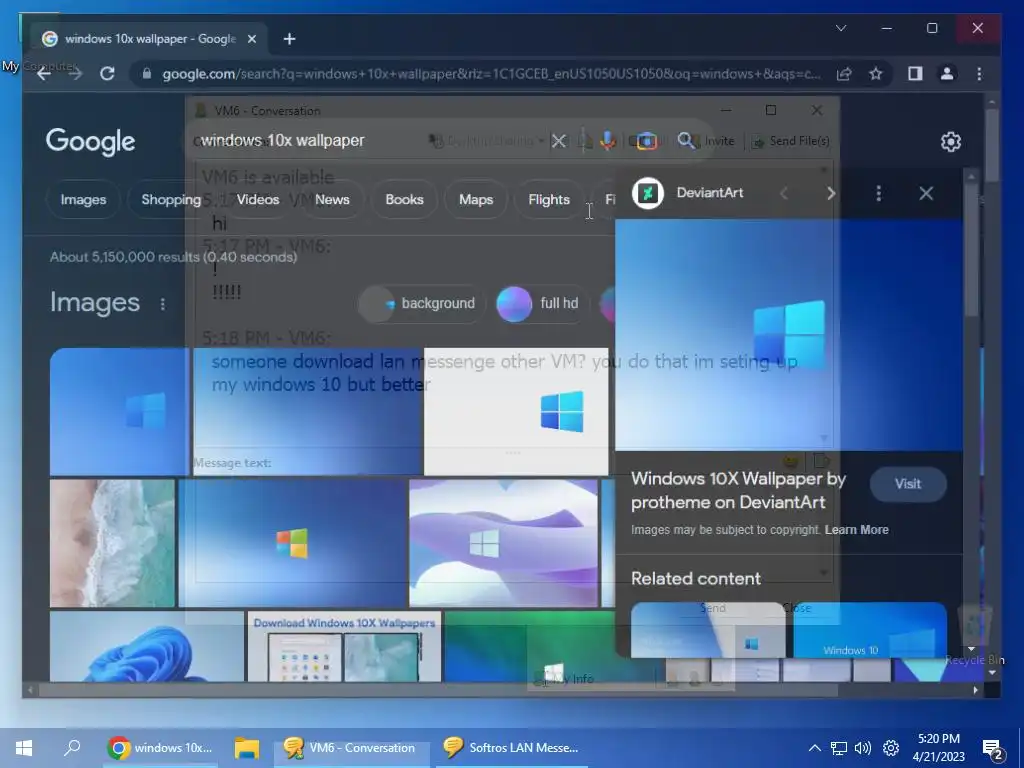The image size is (1024, 768).
Task: Open Chrome's side panel
Action: point(915,74)
